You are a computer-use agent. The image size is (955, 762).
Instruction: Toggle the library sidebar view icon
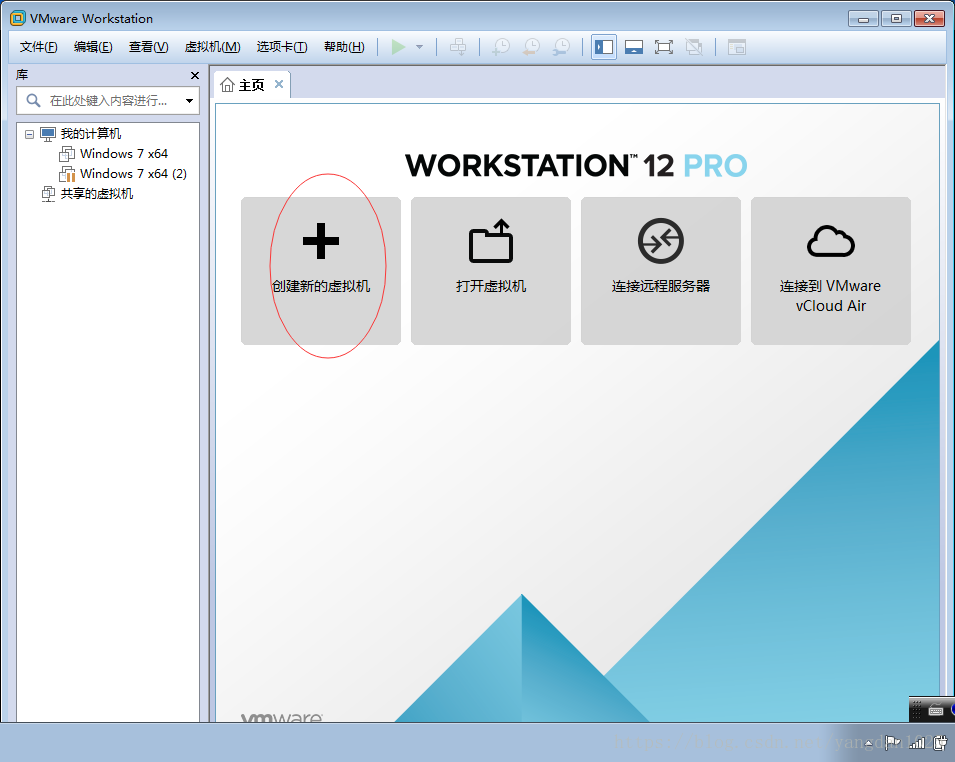[604, 47]
